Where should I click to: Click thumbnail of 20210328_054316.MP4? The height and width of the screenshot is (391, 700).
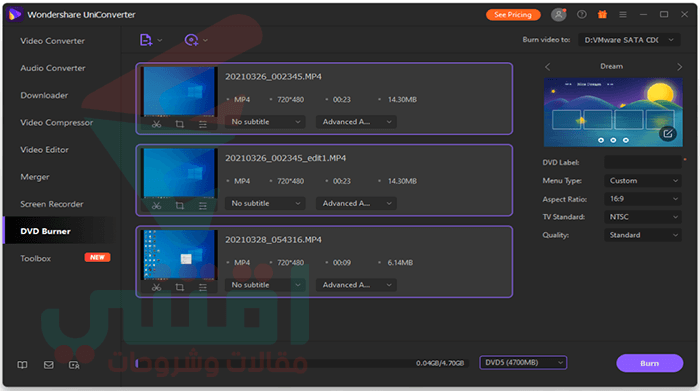179,255
